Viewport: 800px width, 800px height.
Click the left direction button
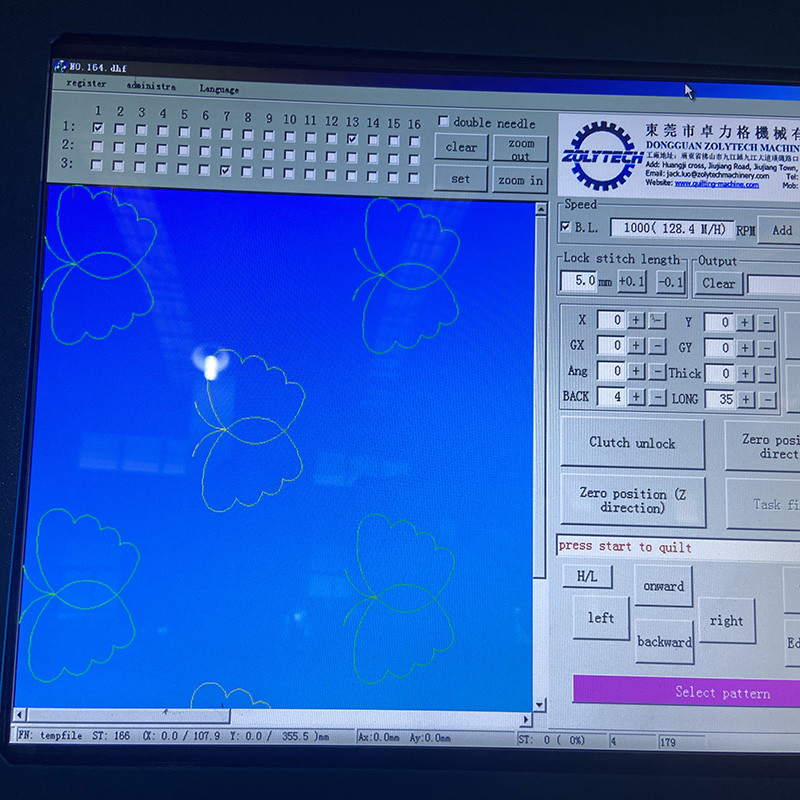coord(601,618)
